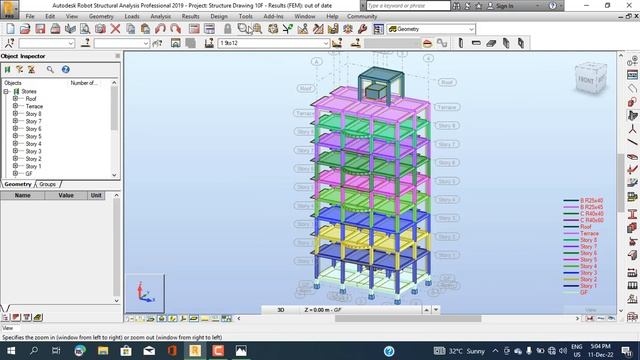Click the horizontal beam section icon
The width and height of the screenshot is (640, 360).
pos(476,43)
